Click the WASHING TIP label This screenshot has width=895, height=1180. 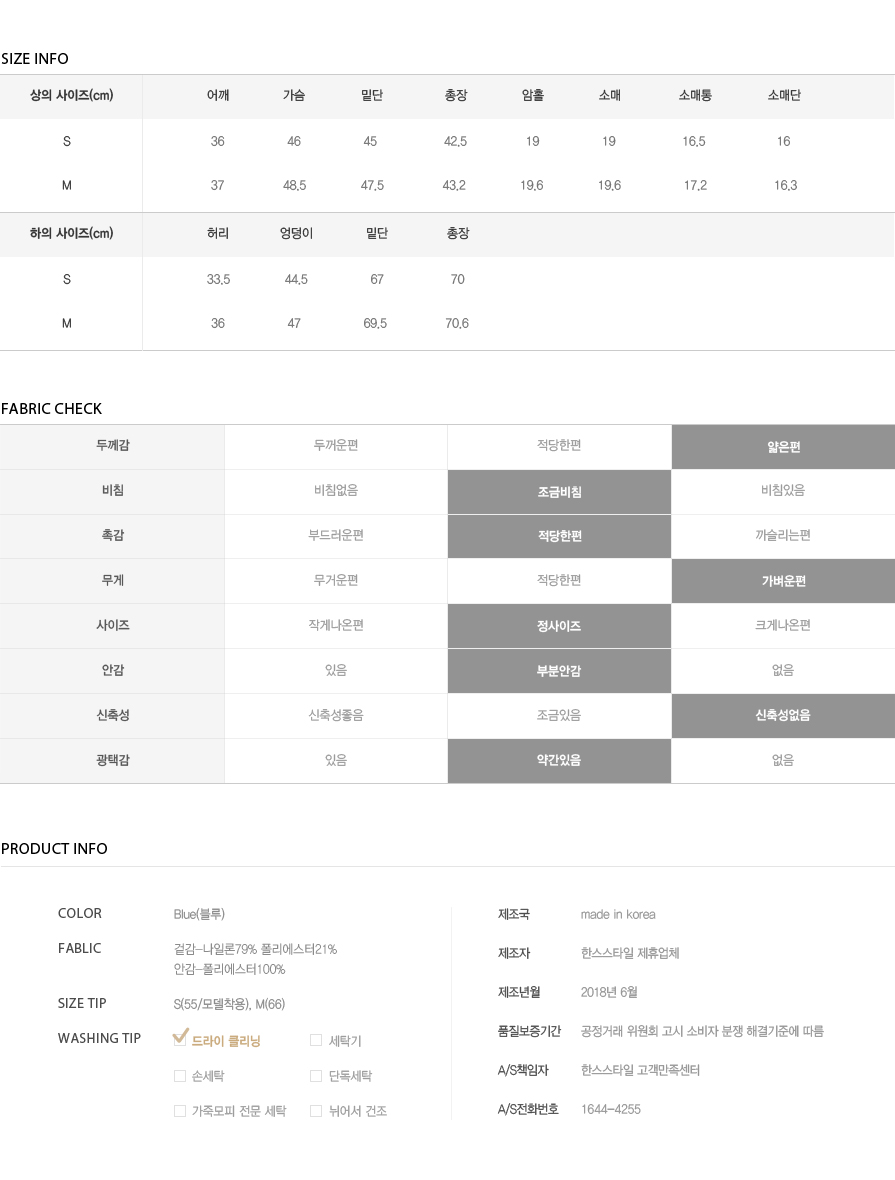(x=99, y=1039)
